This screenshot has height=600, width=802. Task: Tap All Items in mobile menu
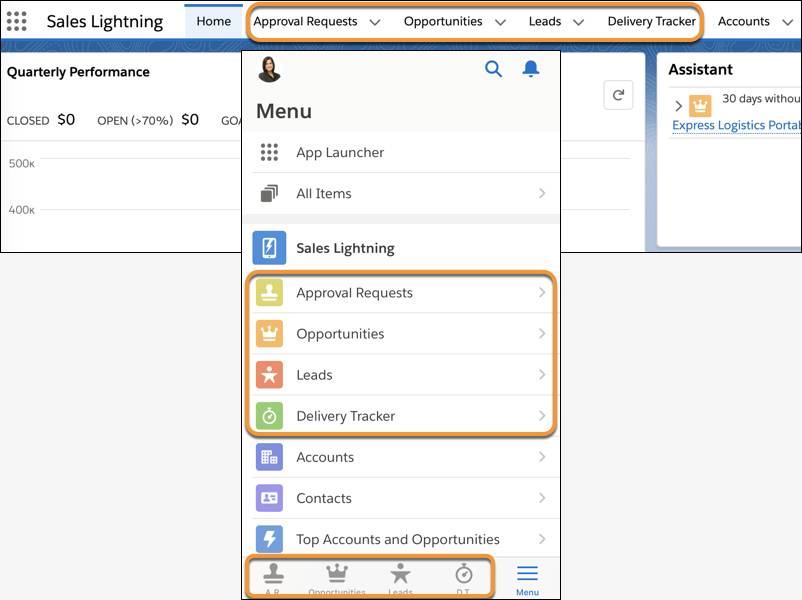click(x=324, y=193)
